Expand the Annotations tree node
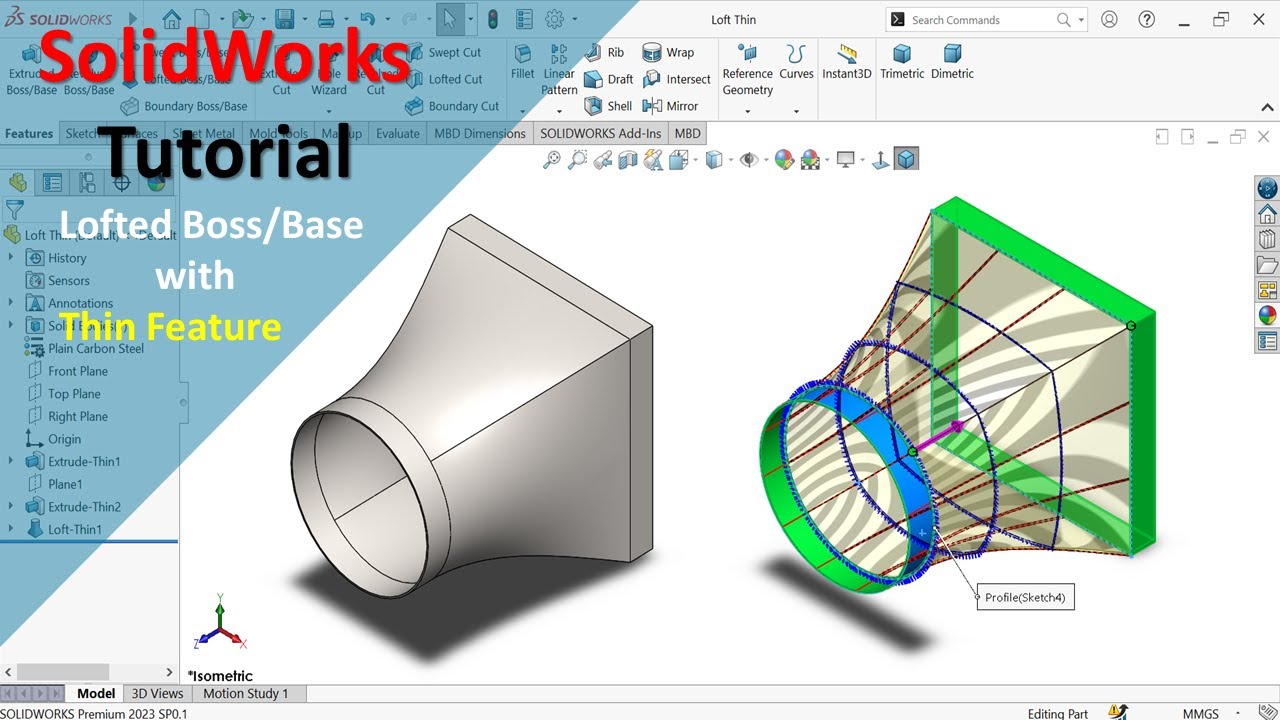Viewport: 1280px width, 720px height. pyautogui.click(x=12, y=303)
